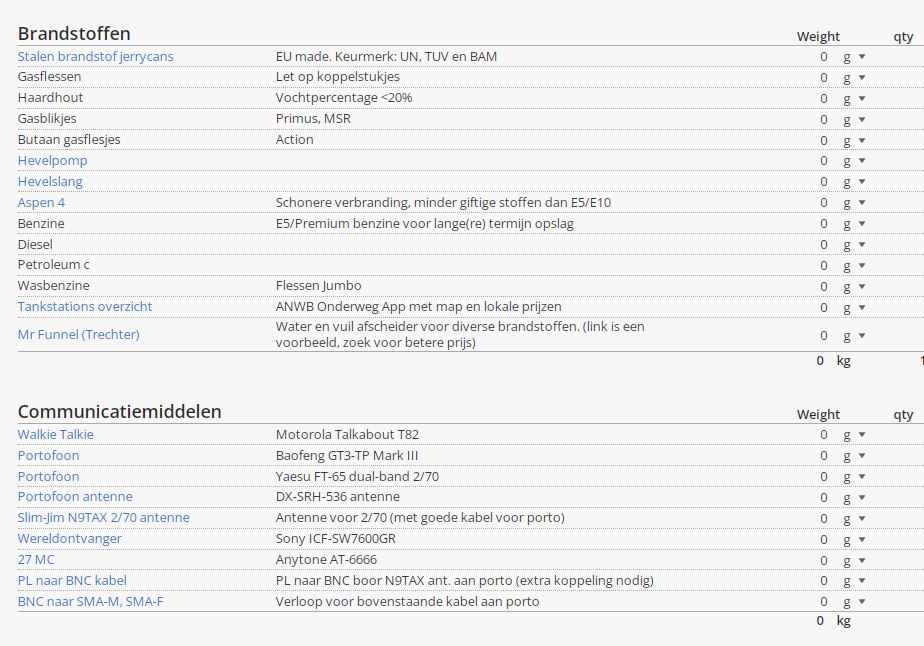Image resolution: width=924 pixels, height=646 pixels.
Task: Open the Walkie Talkie link
Action: [x=55, y=434]
